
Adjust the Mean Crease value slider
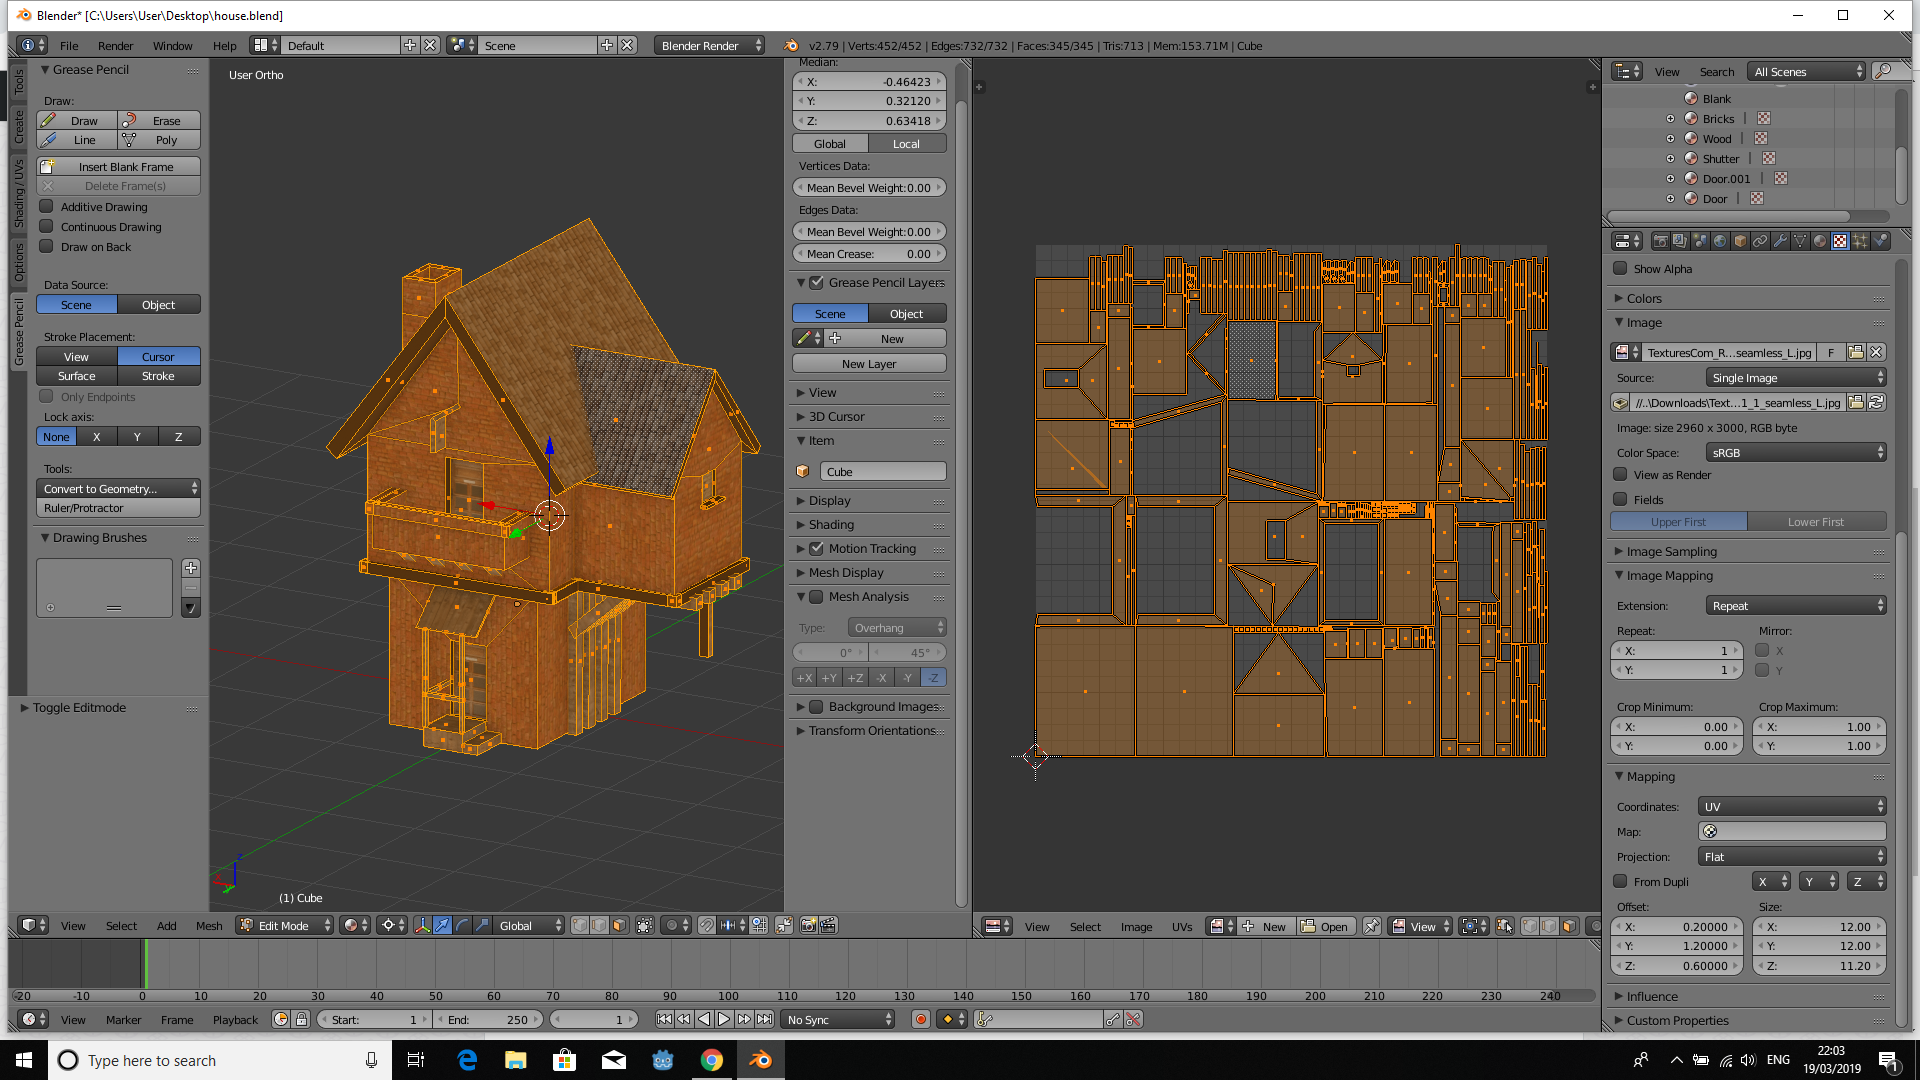pos(870,252)
